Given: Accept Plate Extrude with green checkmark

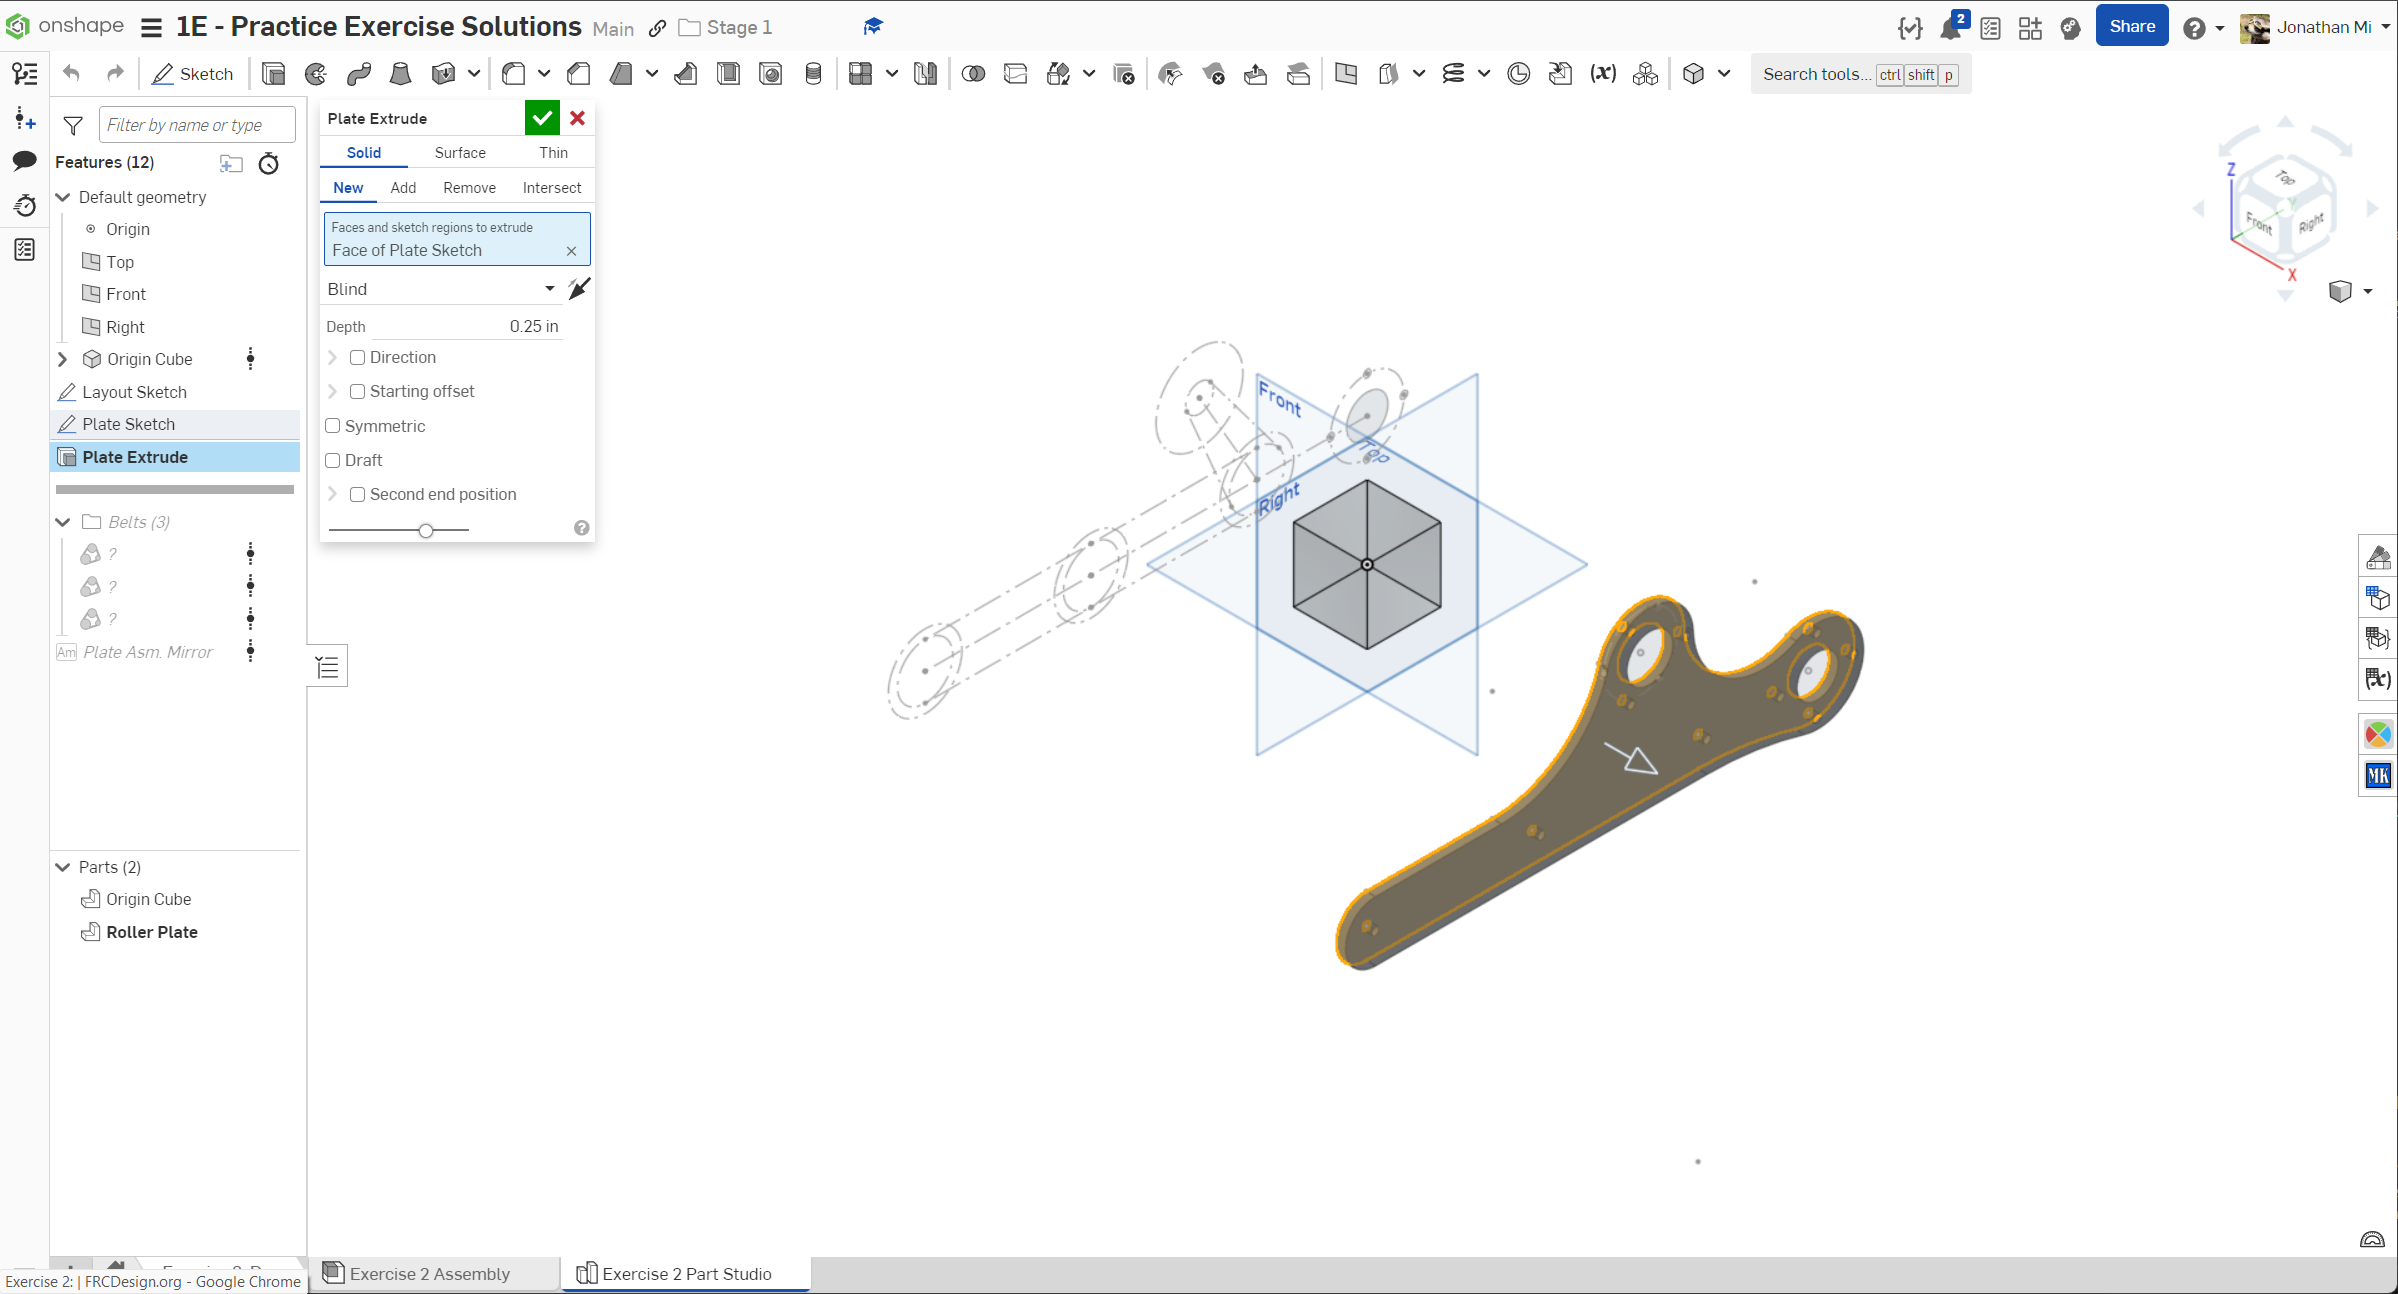Looking at the screenshot, I should tap(542, 118).
